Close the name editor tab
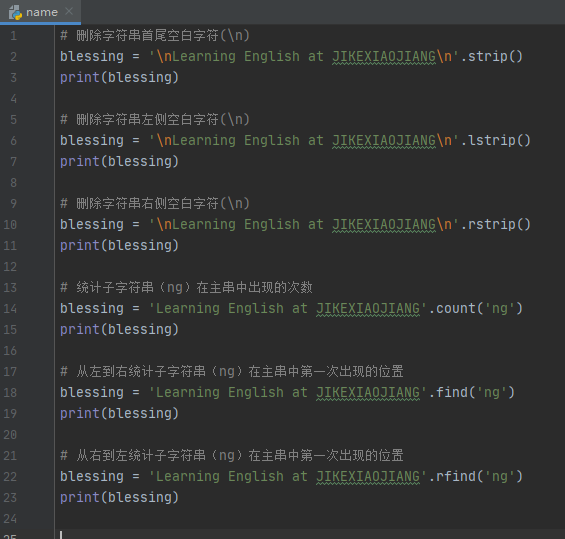This screenshot has width=565, height=539. [69, 12]
